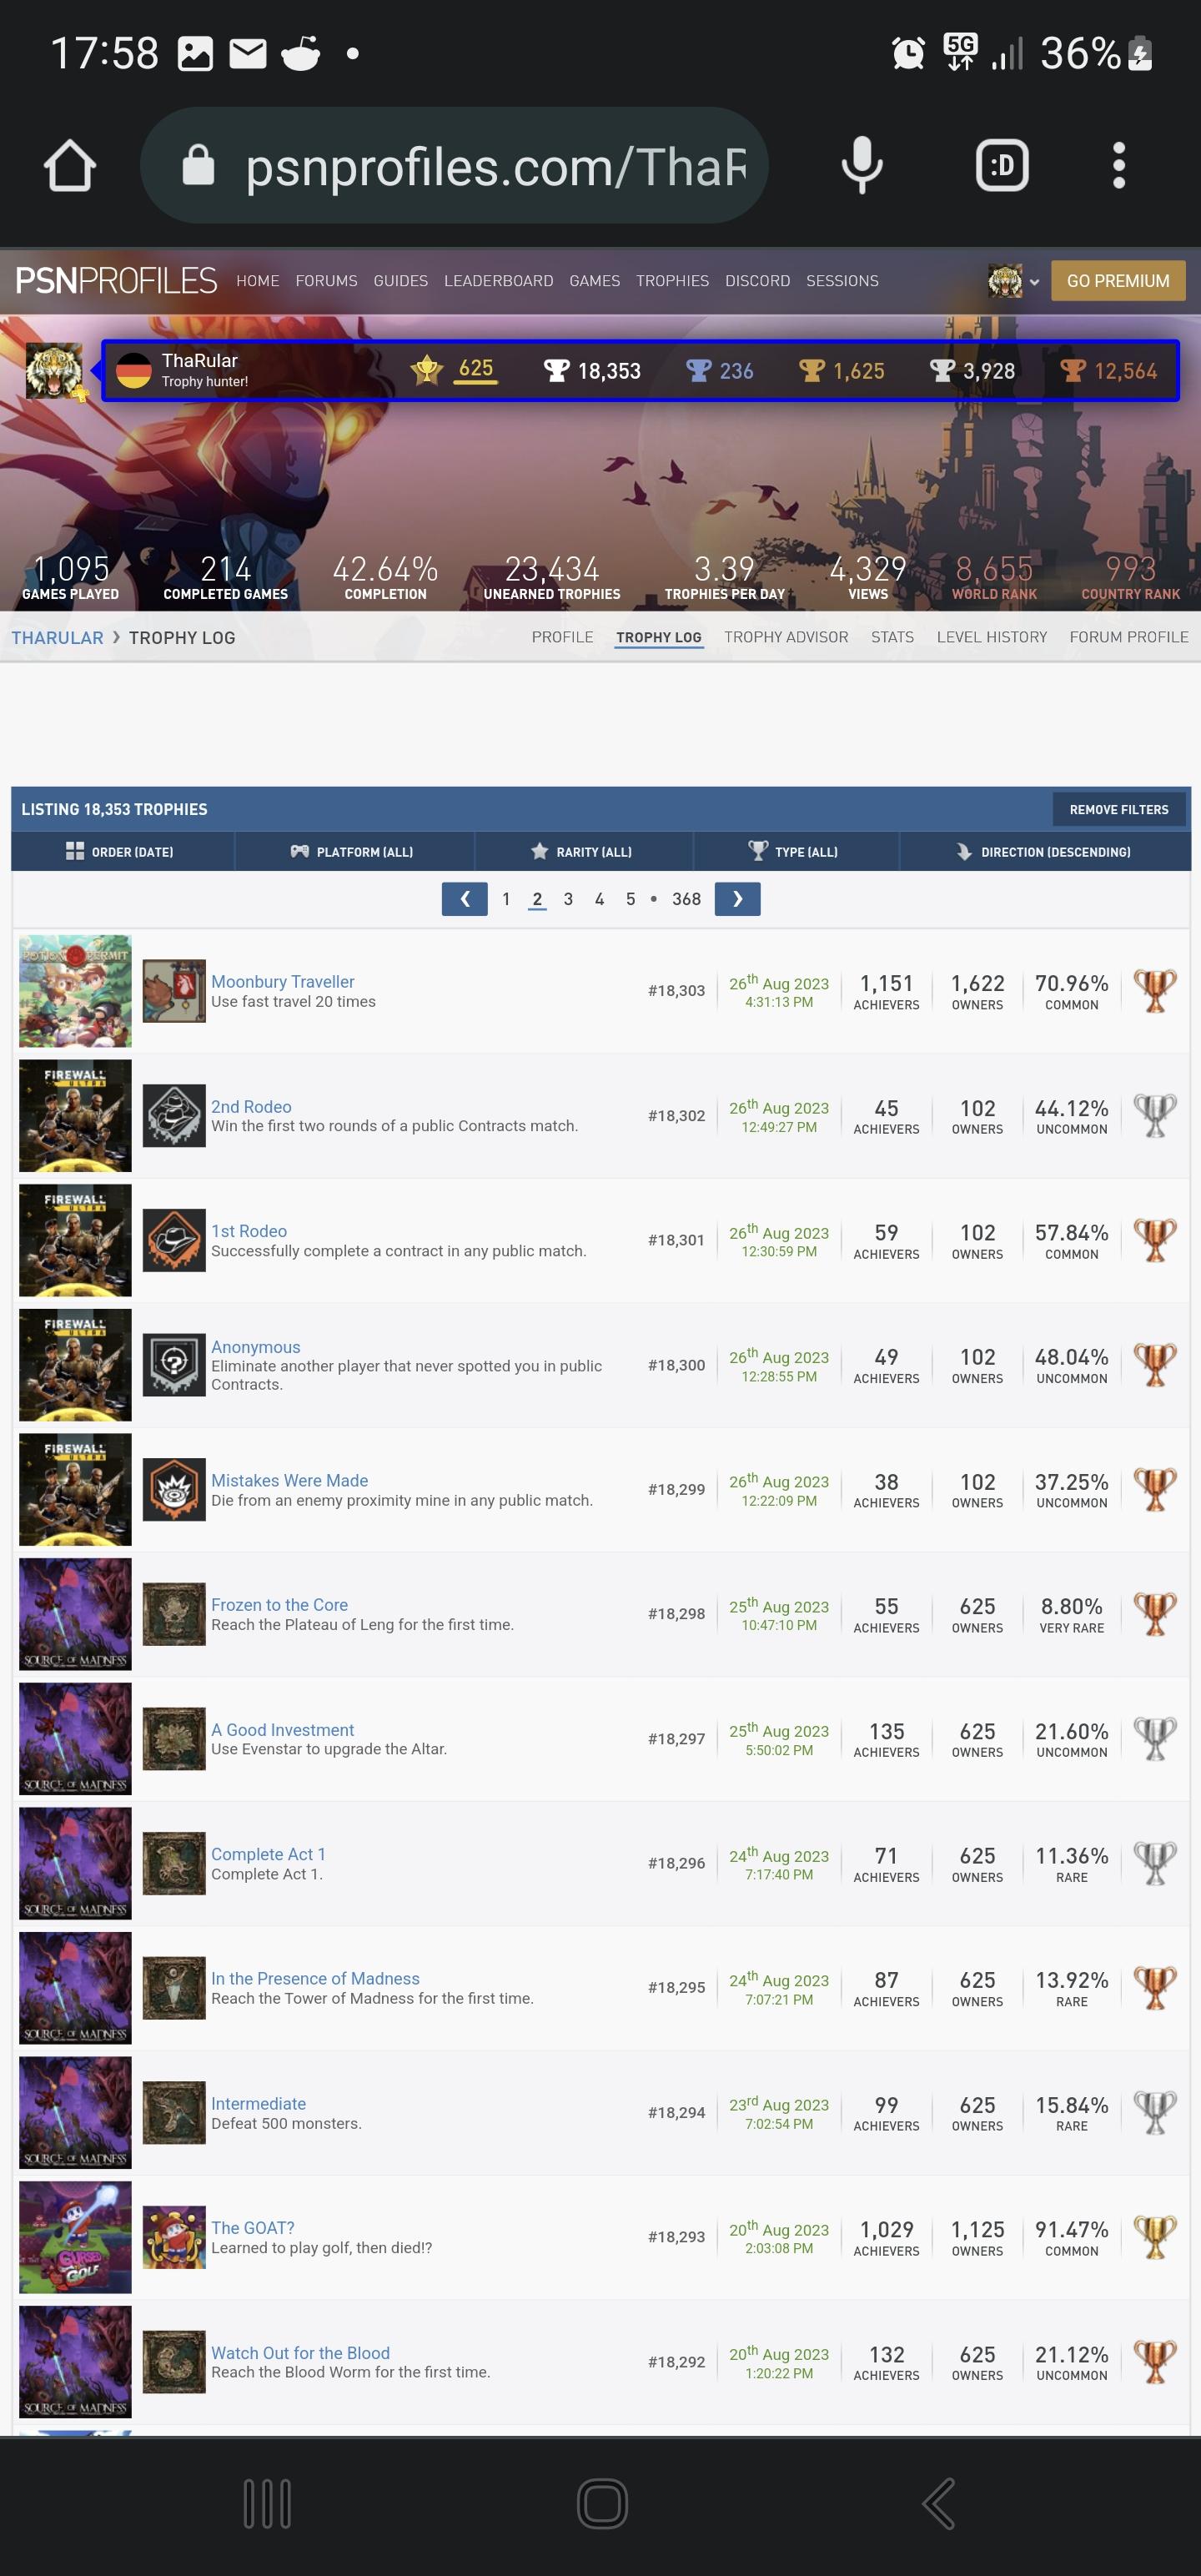
Task: Toggle Direction (Descending) sort order
Action: pos(1044,851)
